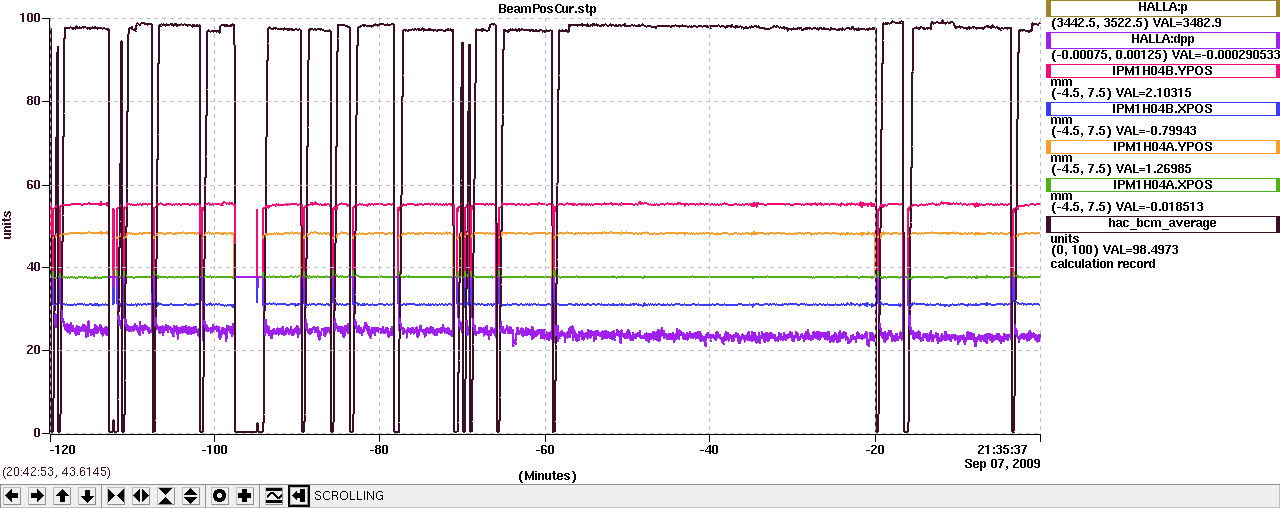Click the Sep 07, 2009 date label

coord(1002,464)
